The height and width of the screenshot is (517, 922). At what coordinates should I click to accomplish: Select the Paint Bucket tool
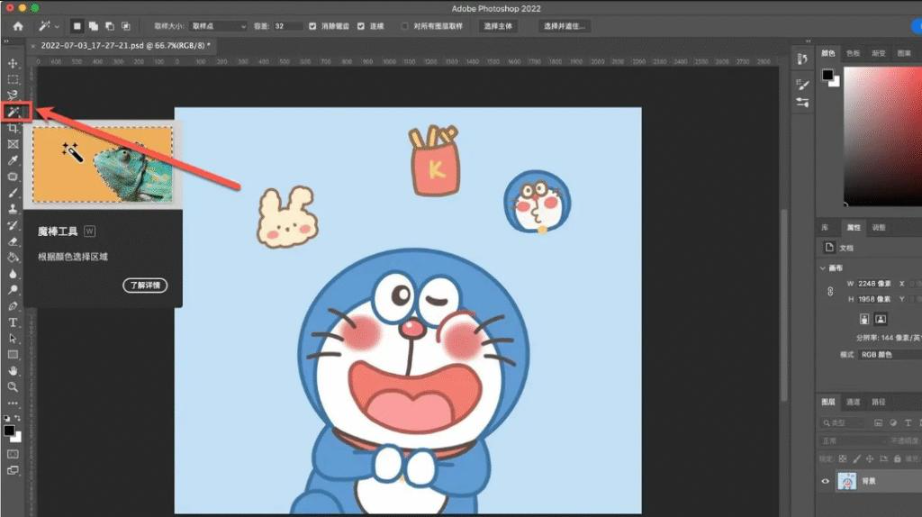pyautogui.click(x=12, y=258)
